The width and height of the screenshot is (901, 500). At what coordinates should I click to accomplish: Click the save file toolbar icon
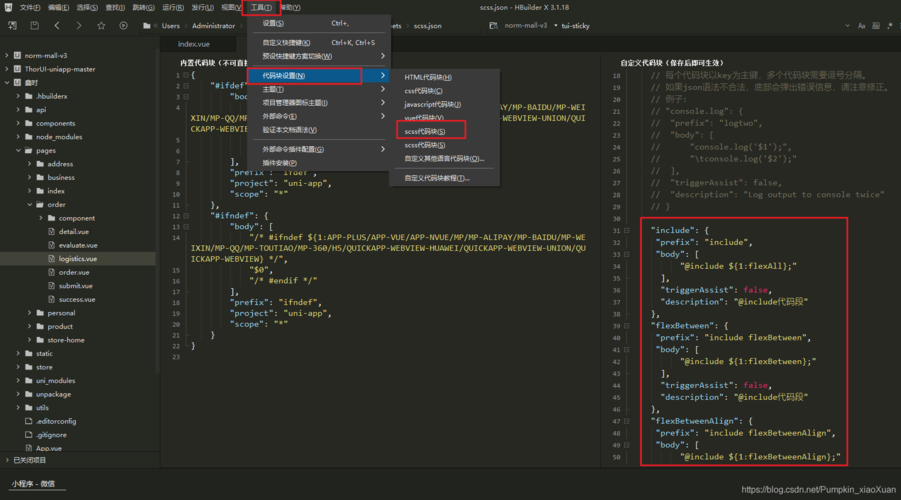(x=34, y=25)
